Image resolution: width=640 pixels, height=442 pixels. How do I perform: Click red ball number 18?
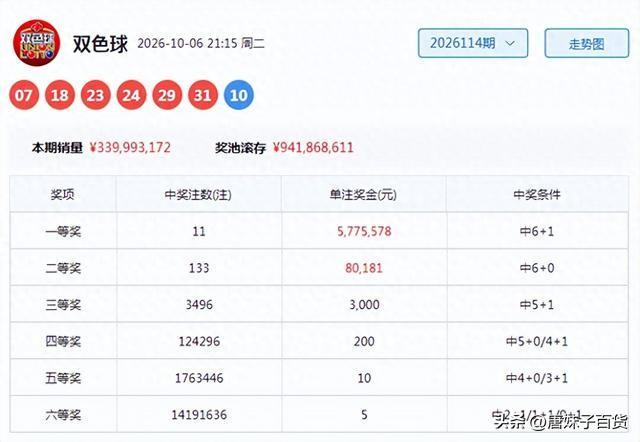pos(60,95)
